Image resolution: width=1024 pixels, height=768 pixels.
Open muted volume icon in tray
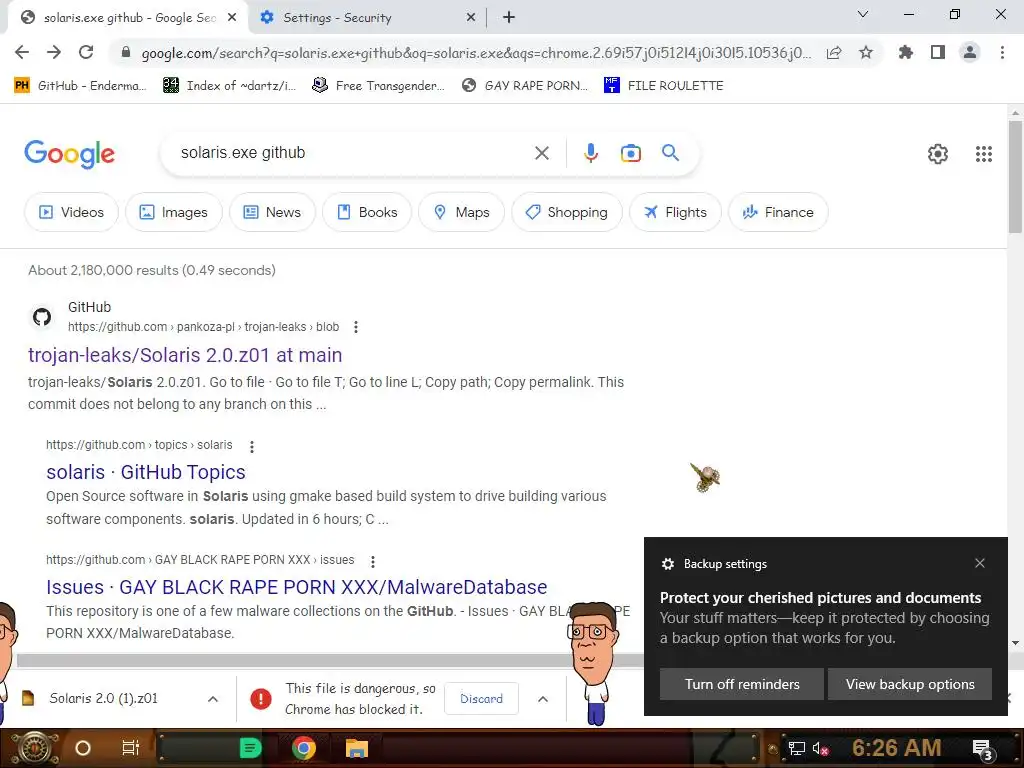tap(820, 748)
